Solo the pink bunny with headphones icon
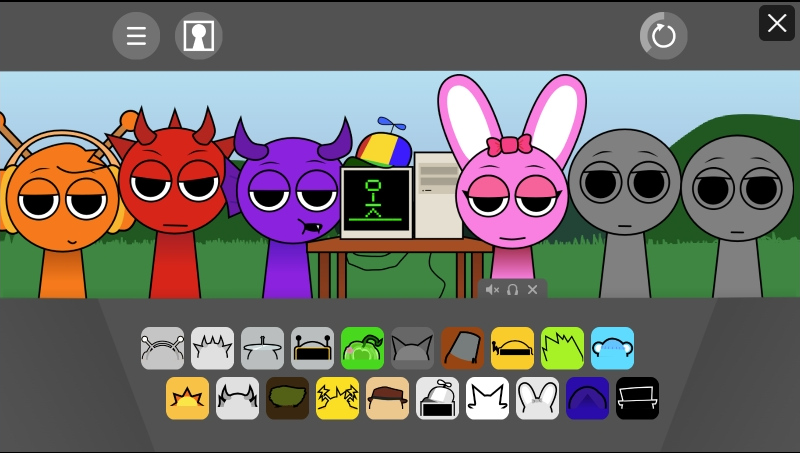The width and height of the screenshot is (800, 453). pos(512,290)
